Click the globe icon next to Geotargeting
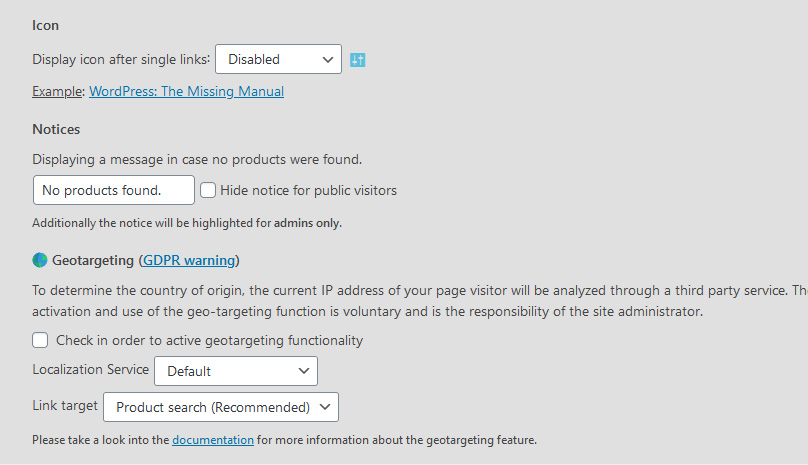This screenshot has width=808, height=465. point(40,260)
